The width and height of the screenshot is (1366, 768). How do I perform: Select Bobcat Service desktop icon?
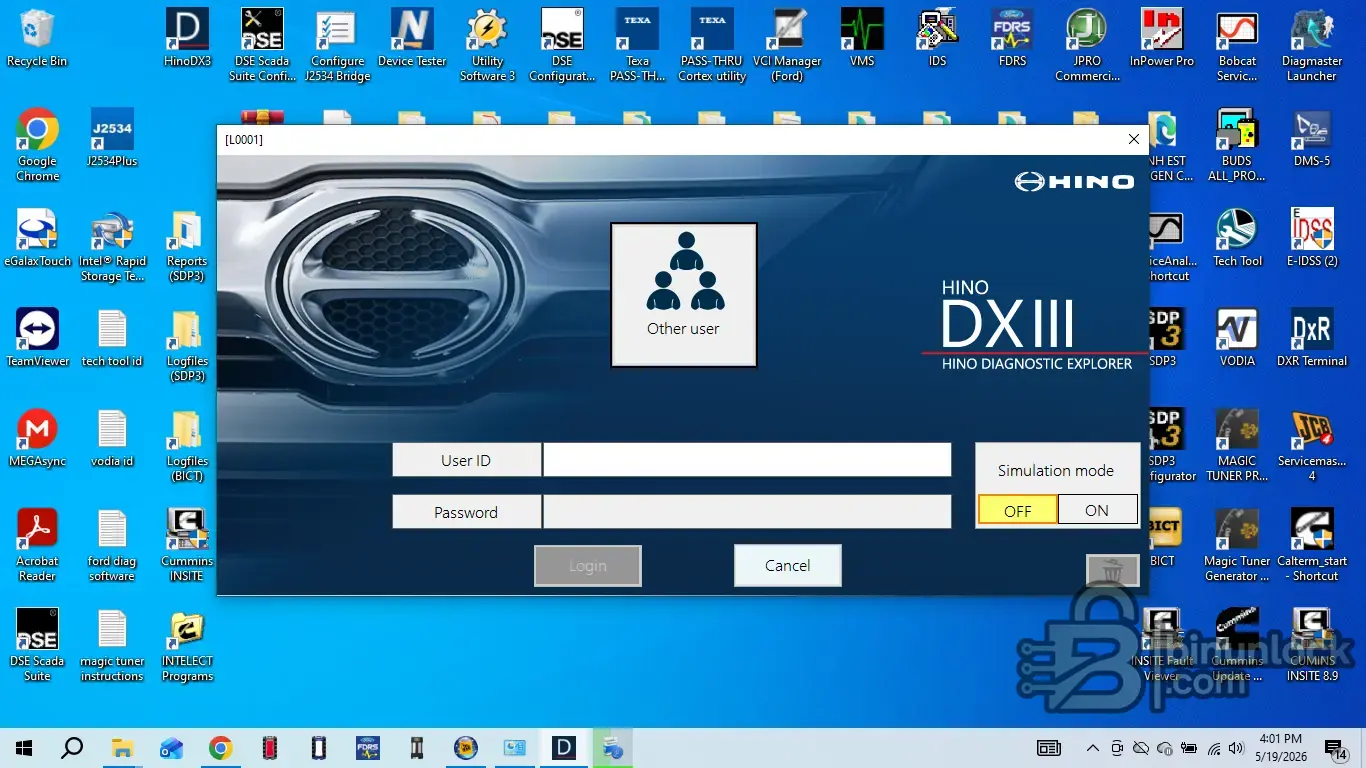1237,45
